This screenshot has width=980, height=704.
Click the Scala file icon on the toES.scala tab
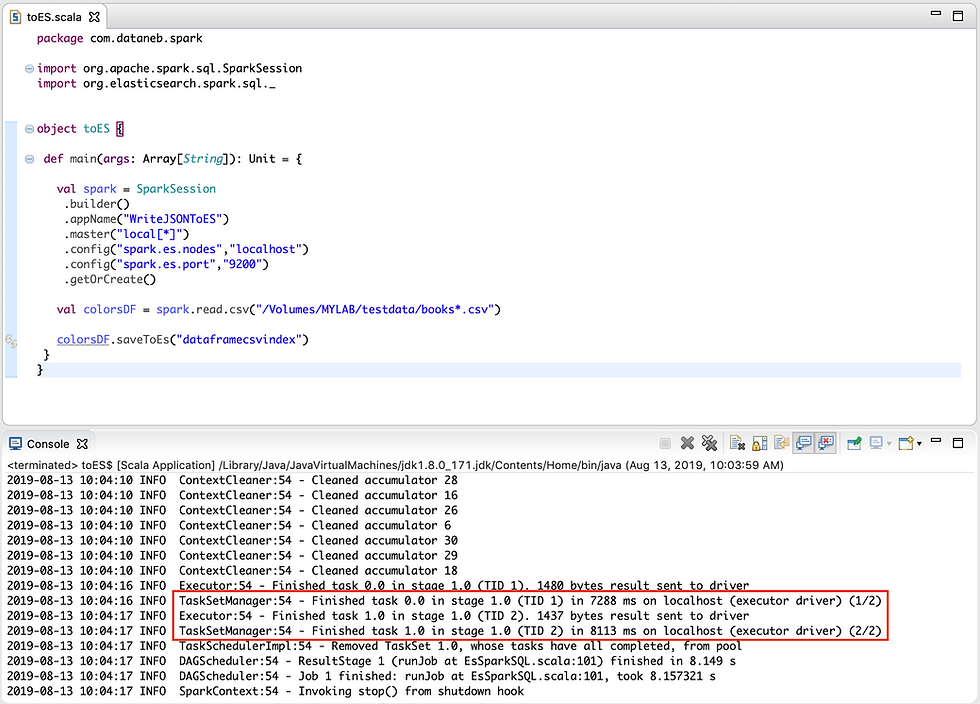tap(16, 17)
